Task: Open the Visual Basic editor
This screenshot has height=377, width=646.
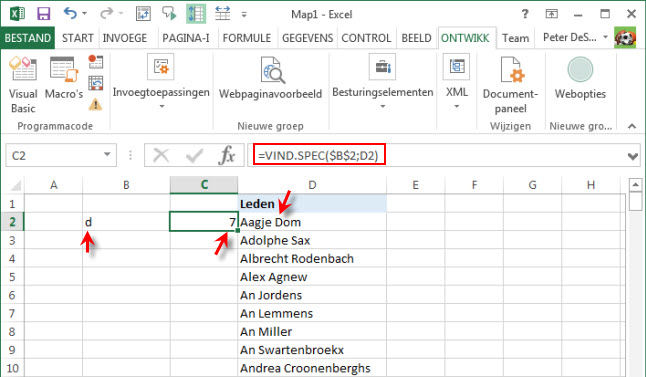Action: pos(23,85)
